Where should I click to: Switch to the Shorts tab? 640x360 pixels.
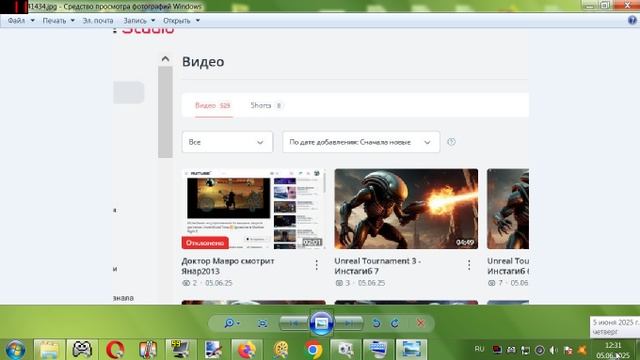coord(266,106)
